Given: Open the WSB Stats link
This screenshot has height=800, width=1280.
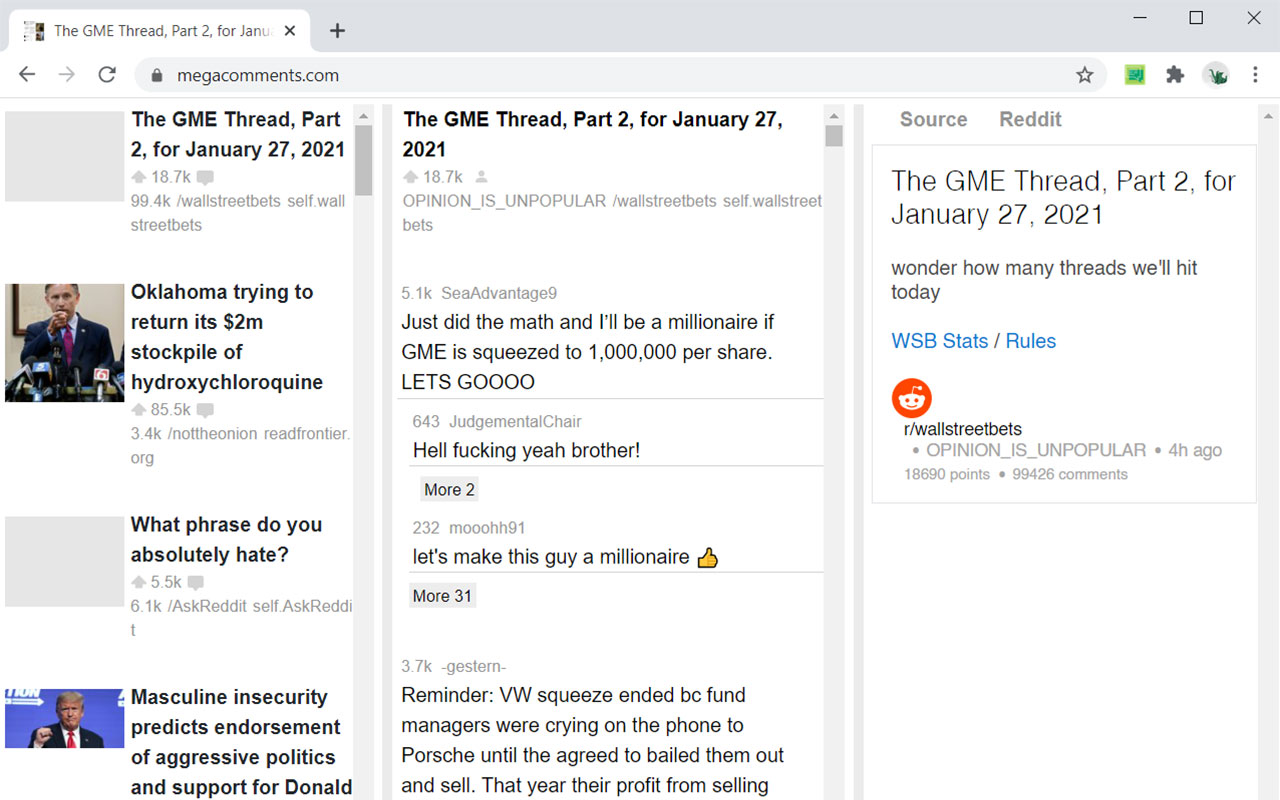Looking at the screenshot, I should (939, 340).
